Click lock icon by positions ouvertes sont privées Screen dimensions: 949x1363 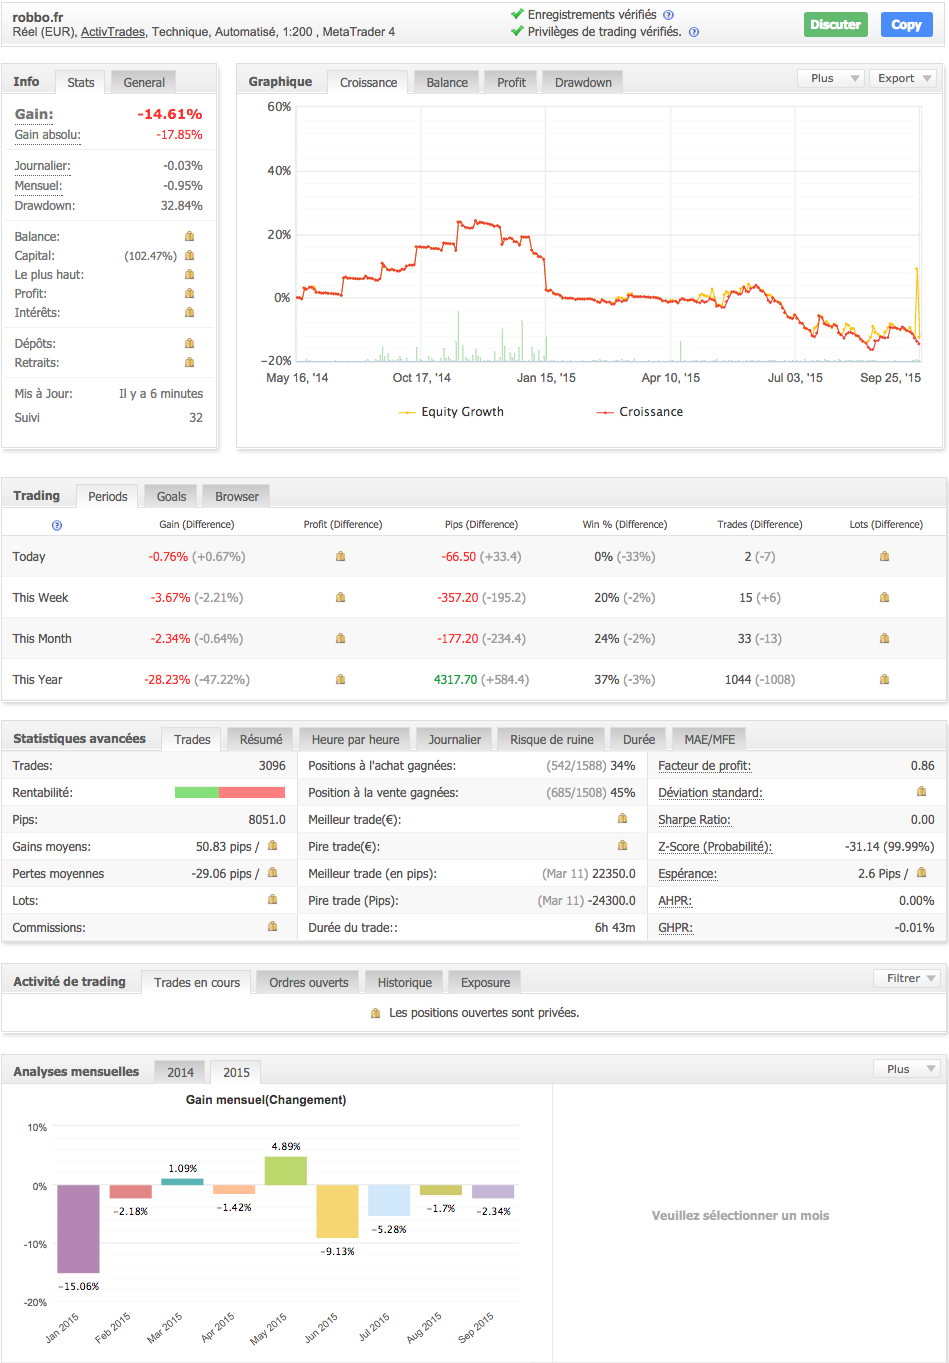375,1013
